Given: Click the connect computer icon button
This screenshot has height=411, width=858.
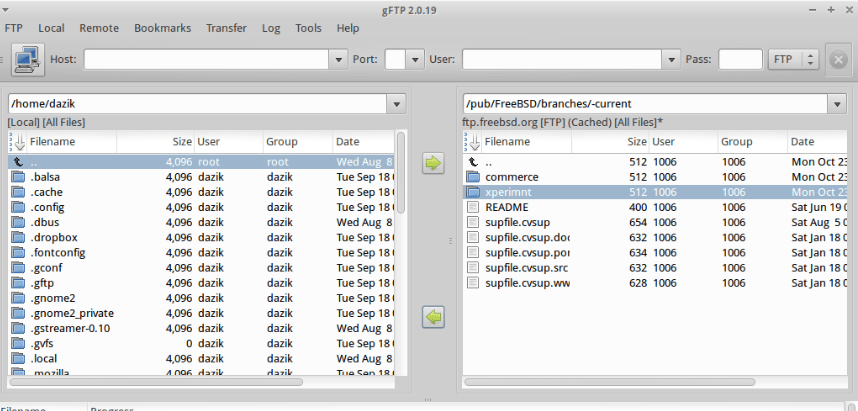Looking at the screenshot, I should point(27,59).
